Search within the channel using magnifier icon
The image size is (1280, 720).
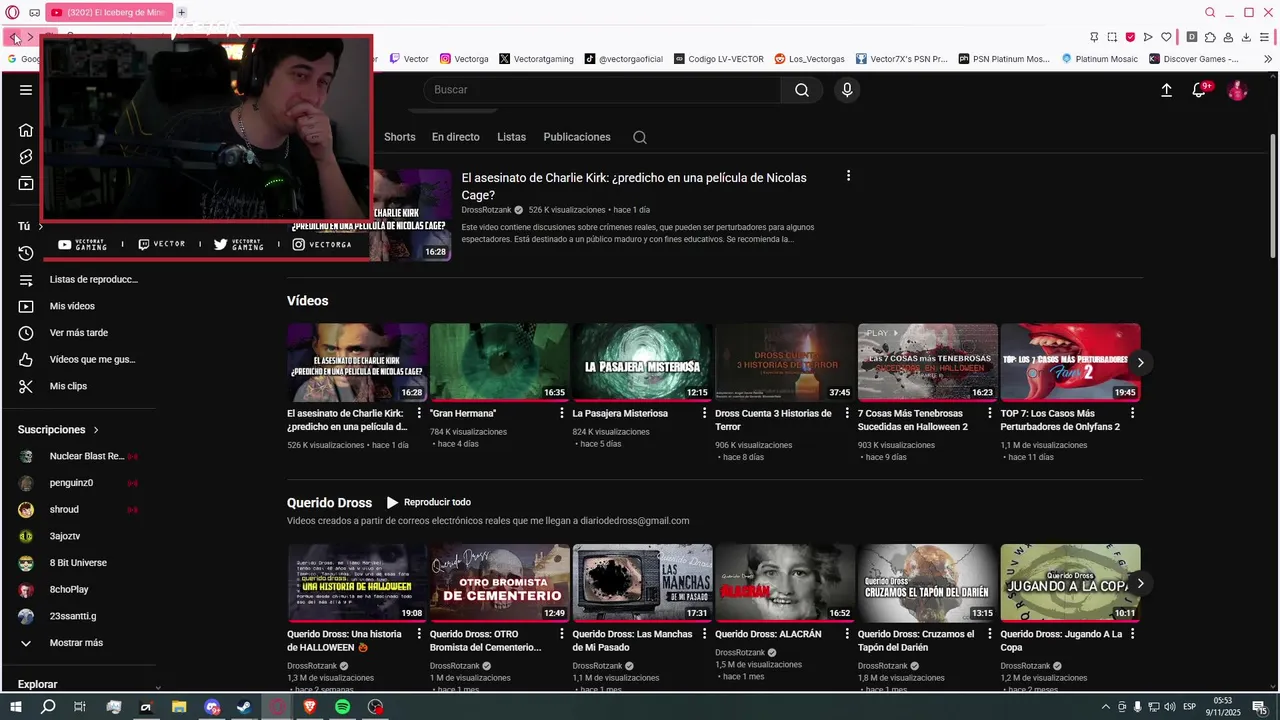coord(640,137)
